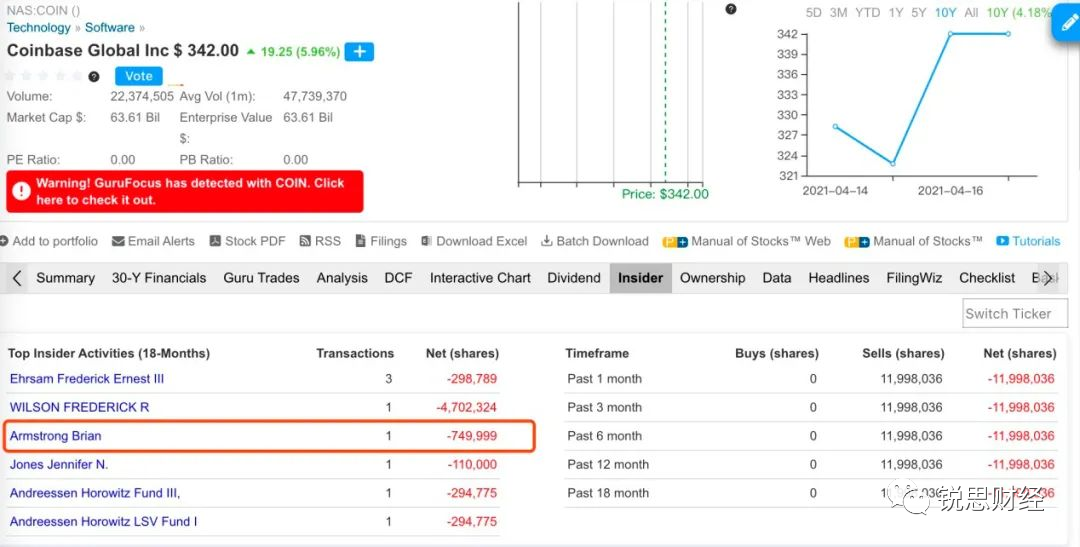The image size is (1080, 547).
Task: Click the Sells (shares) column header
Action: coord(903,353)
